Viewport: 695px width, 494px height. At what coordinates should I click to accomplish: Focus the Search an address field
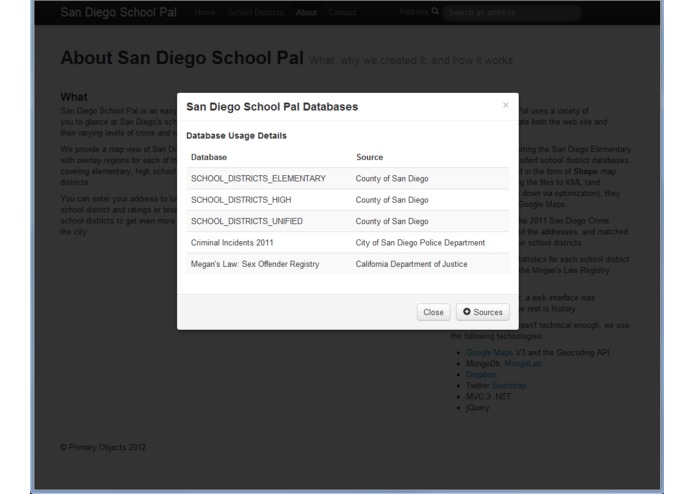tap(512, 12)
